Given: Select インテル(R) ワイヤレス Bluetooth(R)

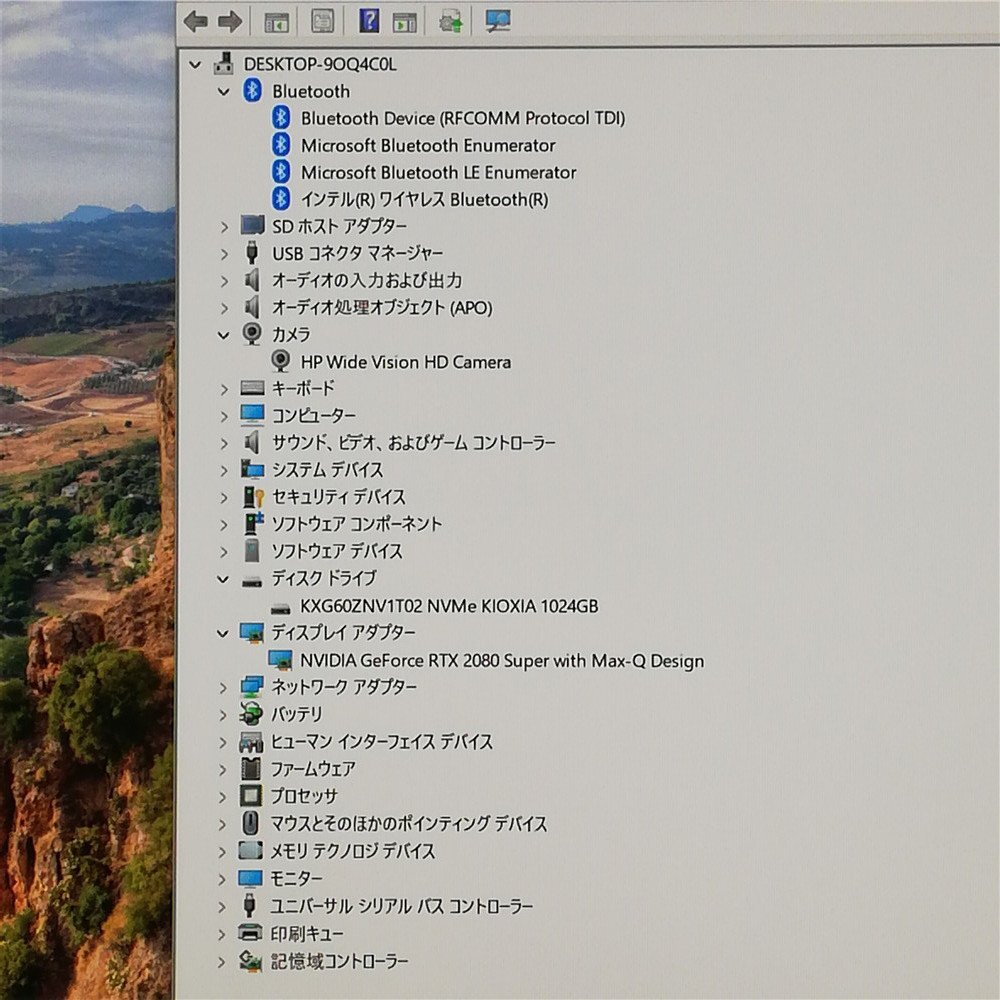Looking at the screenshot, I should (425, 200).
